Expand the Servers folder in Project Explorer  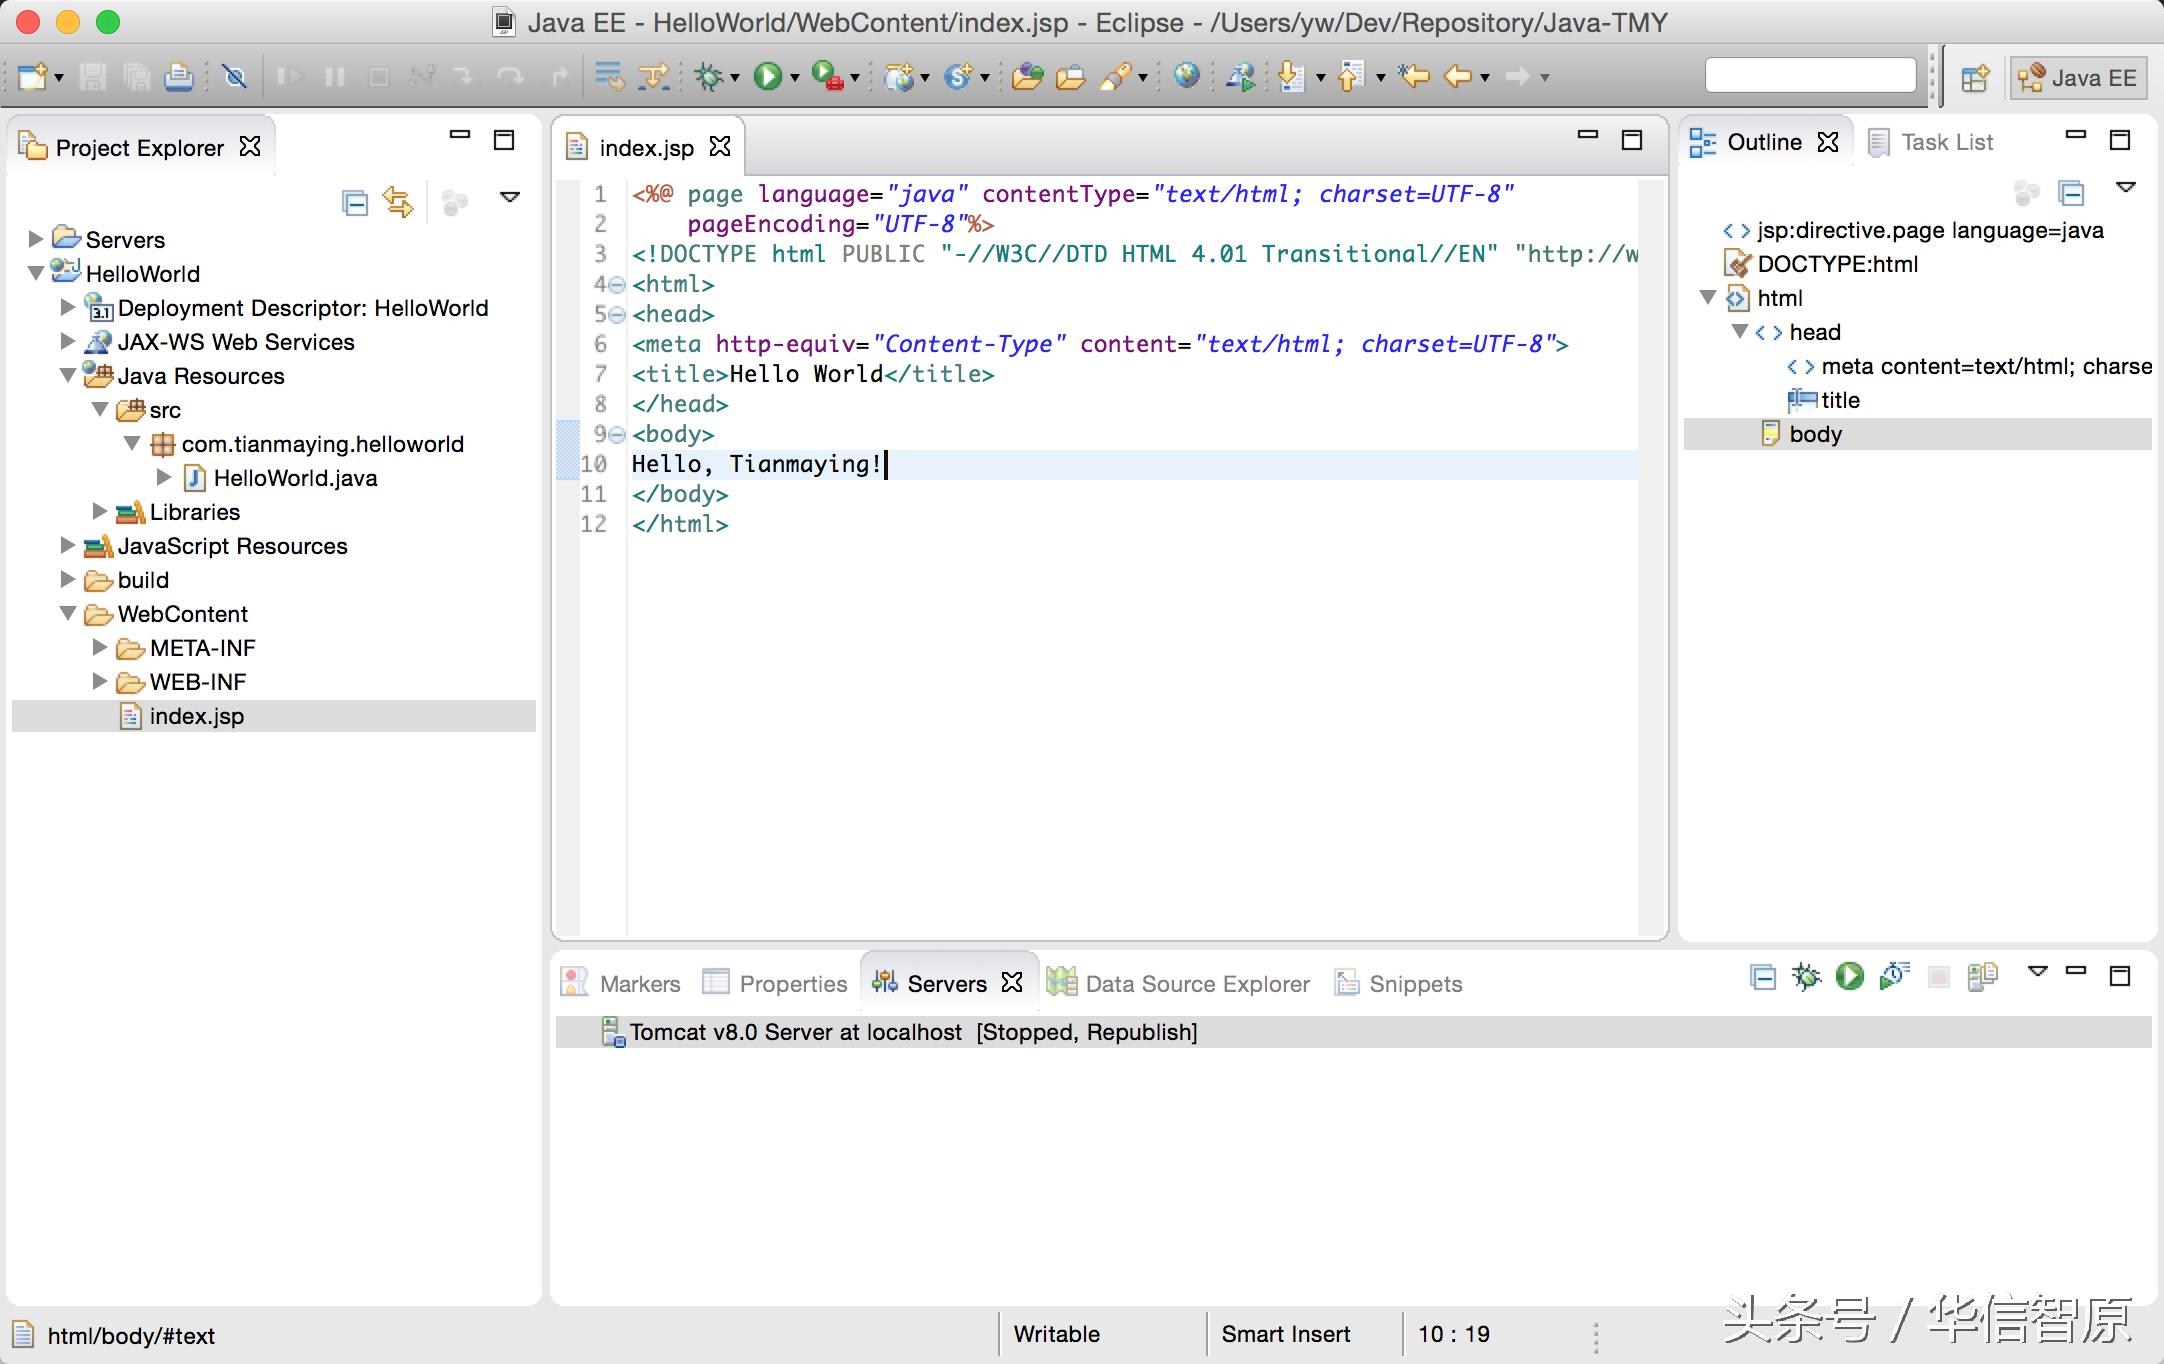[x=36, y=239]
